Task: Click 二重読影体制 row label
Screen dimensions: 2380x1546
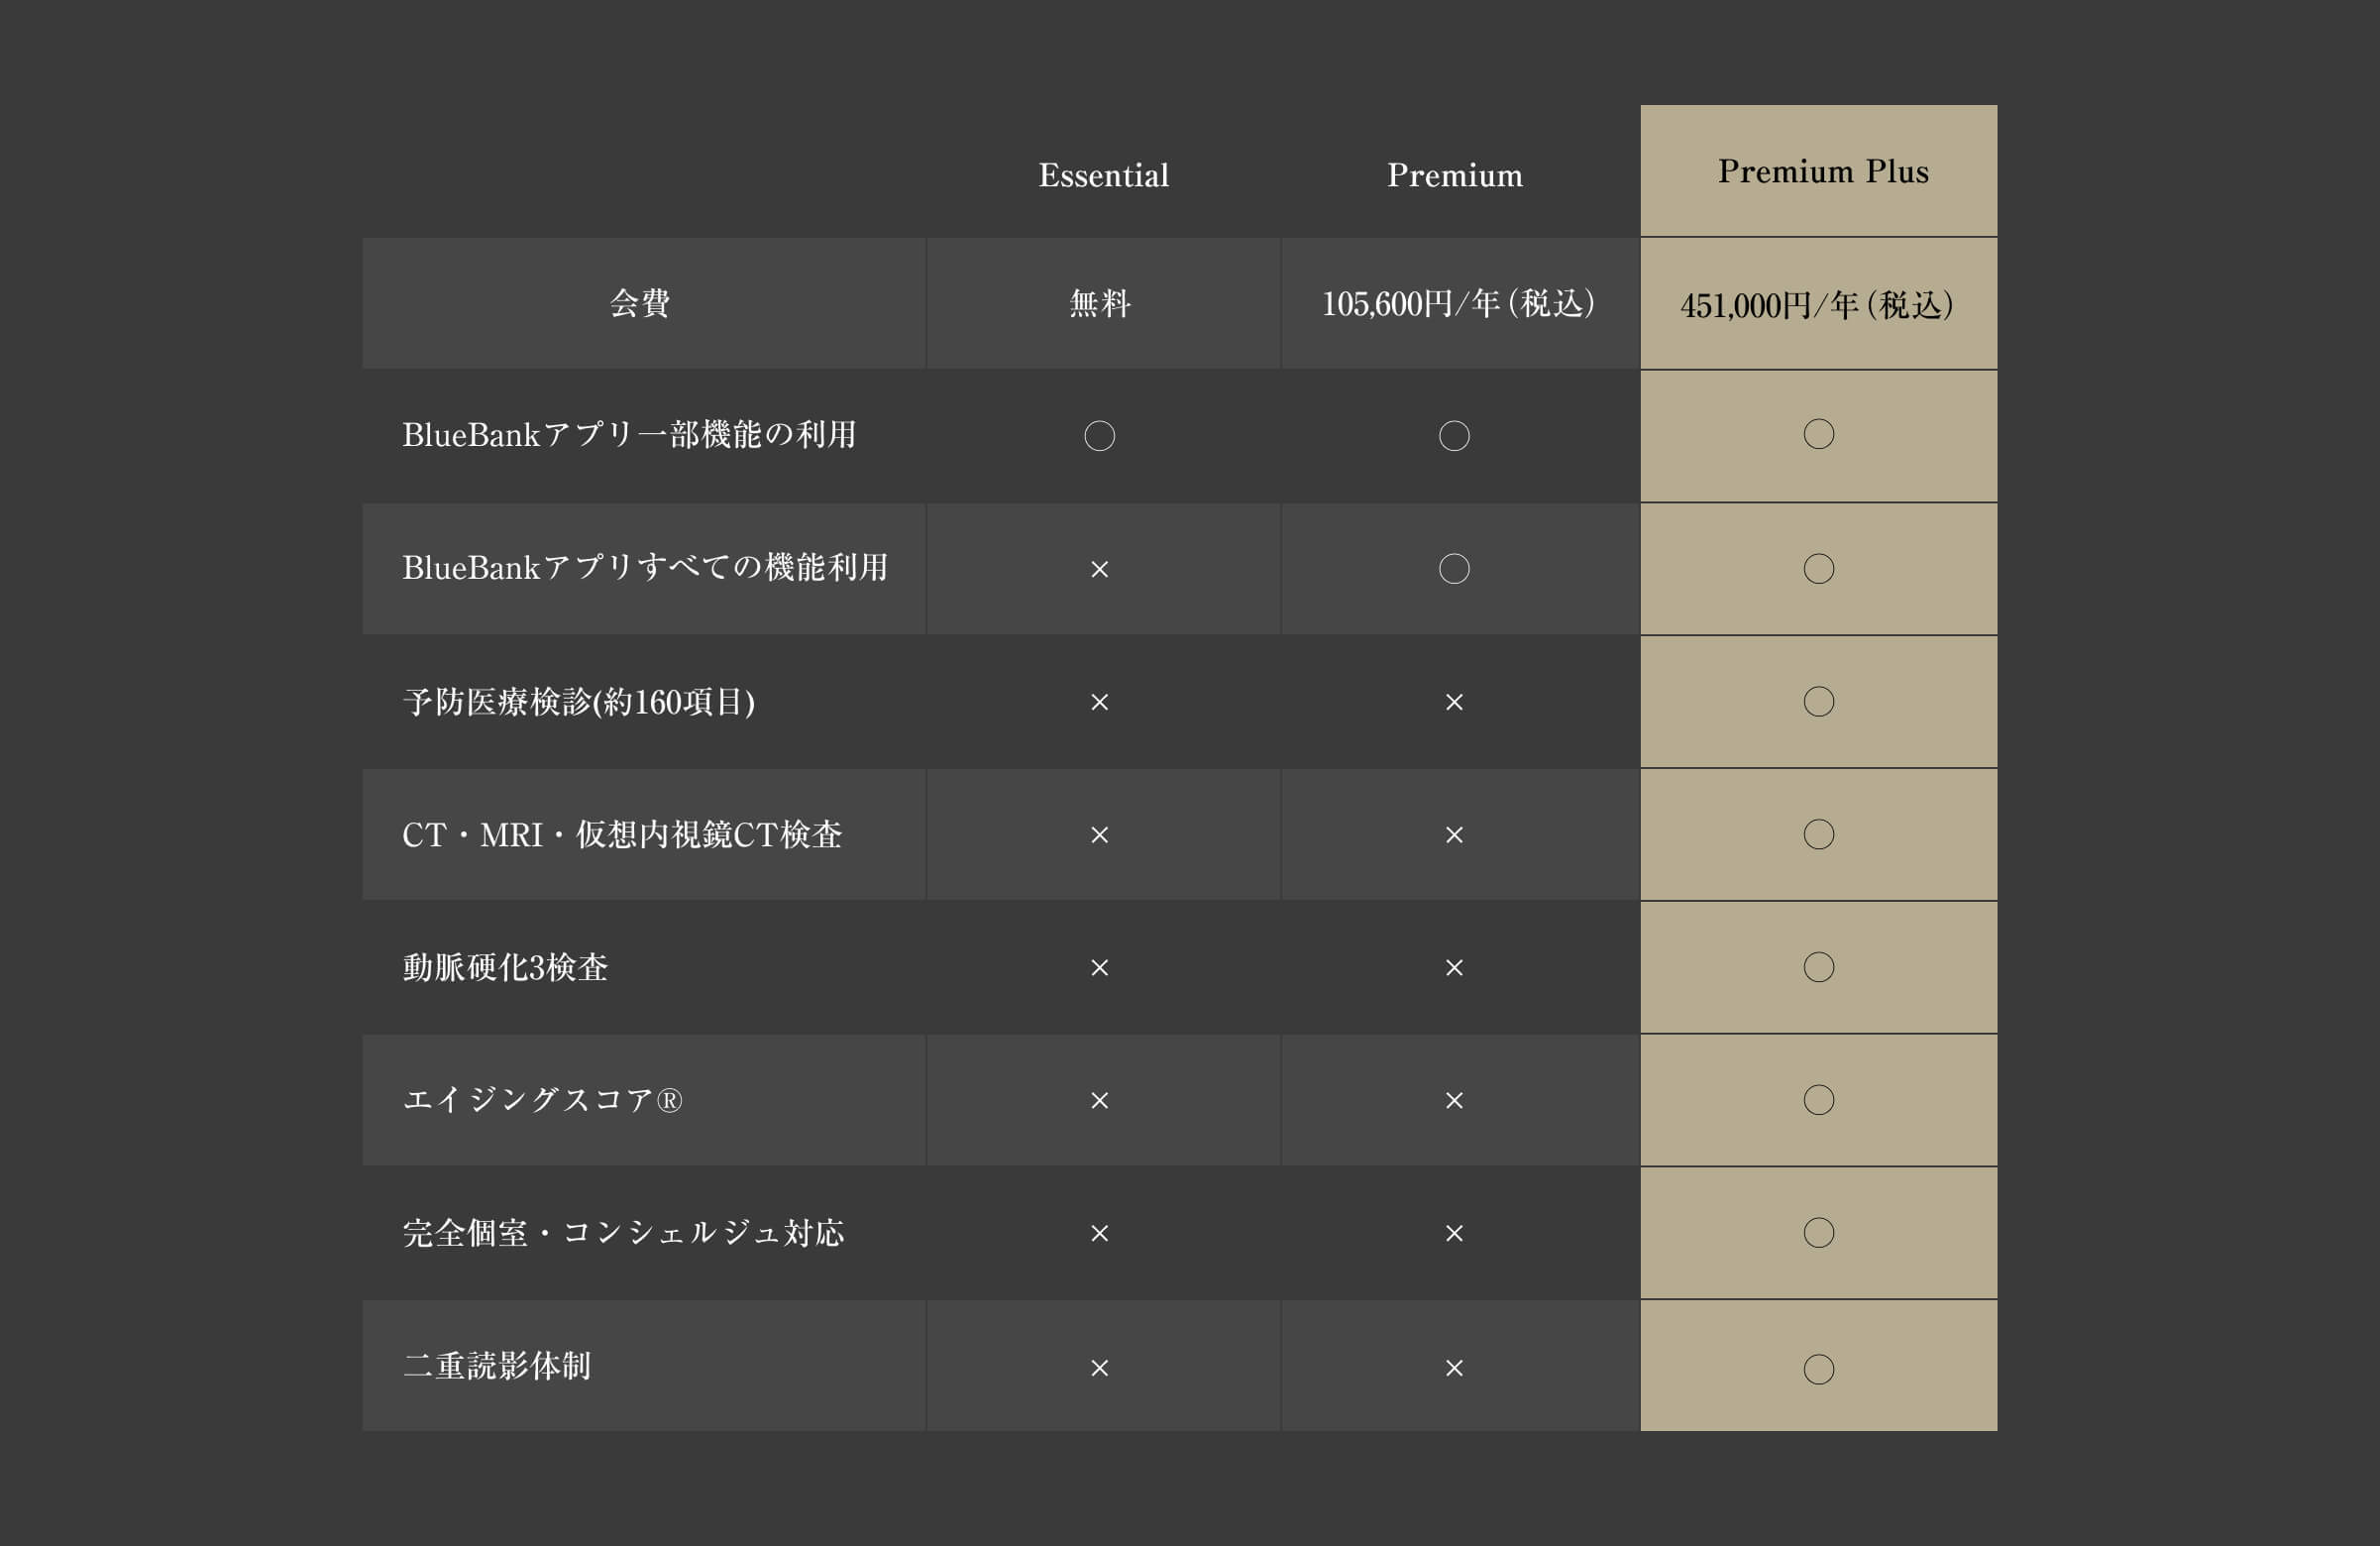Action: [x=497, y=1366]
